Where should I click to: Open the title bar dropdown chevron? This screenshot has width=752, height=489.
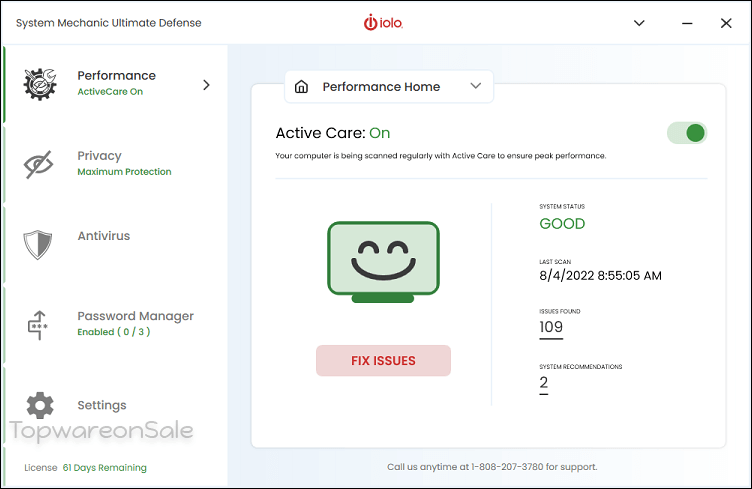639,23
